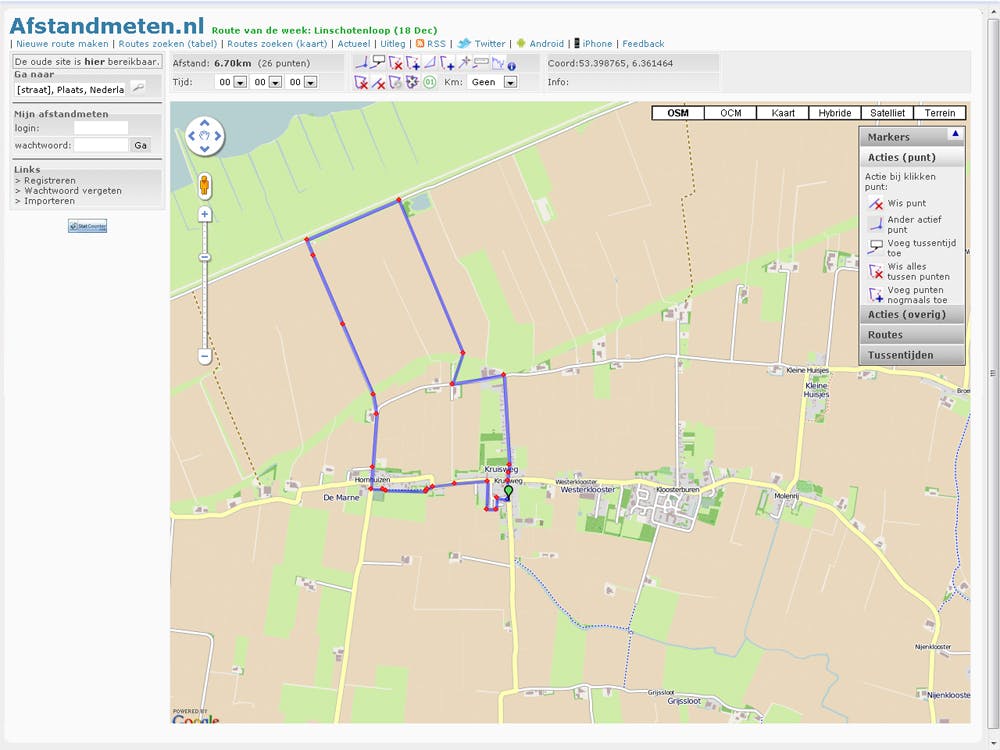Click the map zoom-in plus button
The image size is (1000, 750).
coord(204,214)
